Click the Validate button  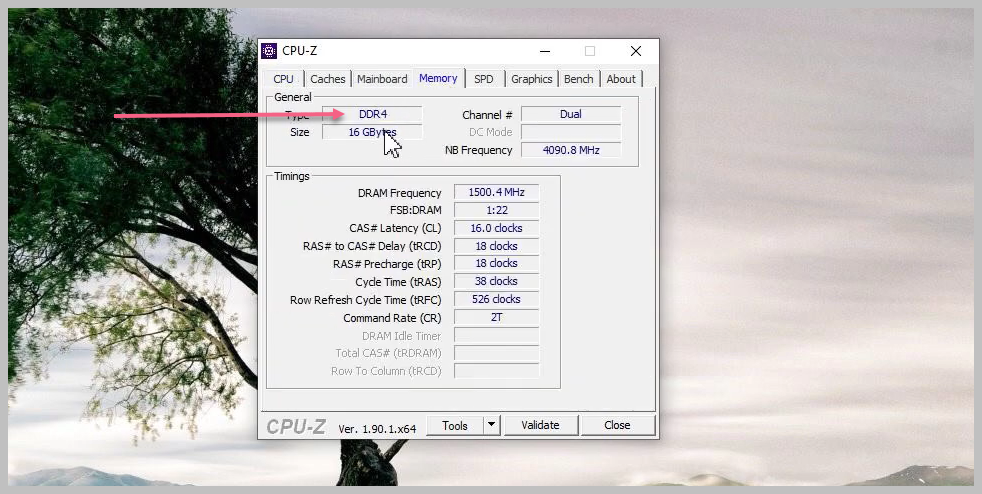click(540, 425)
